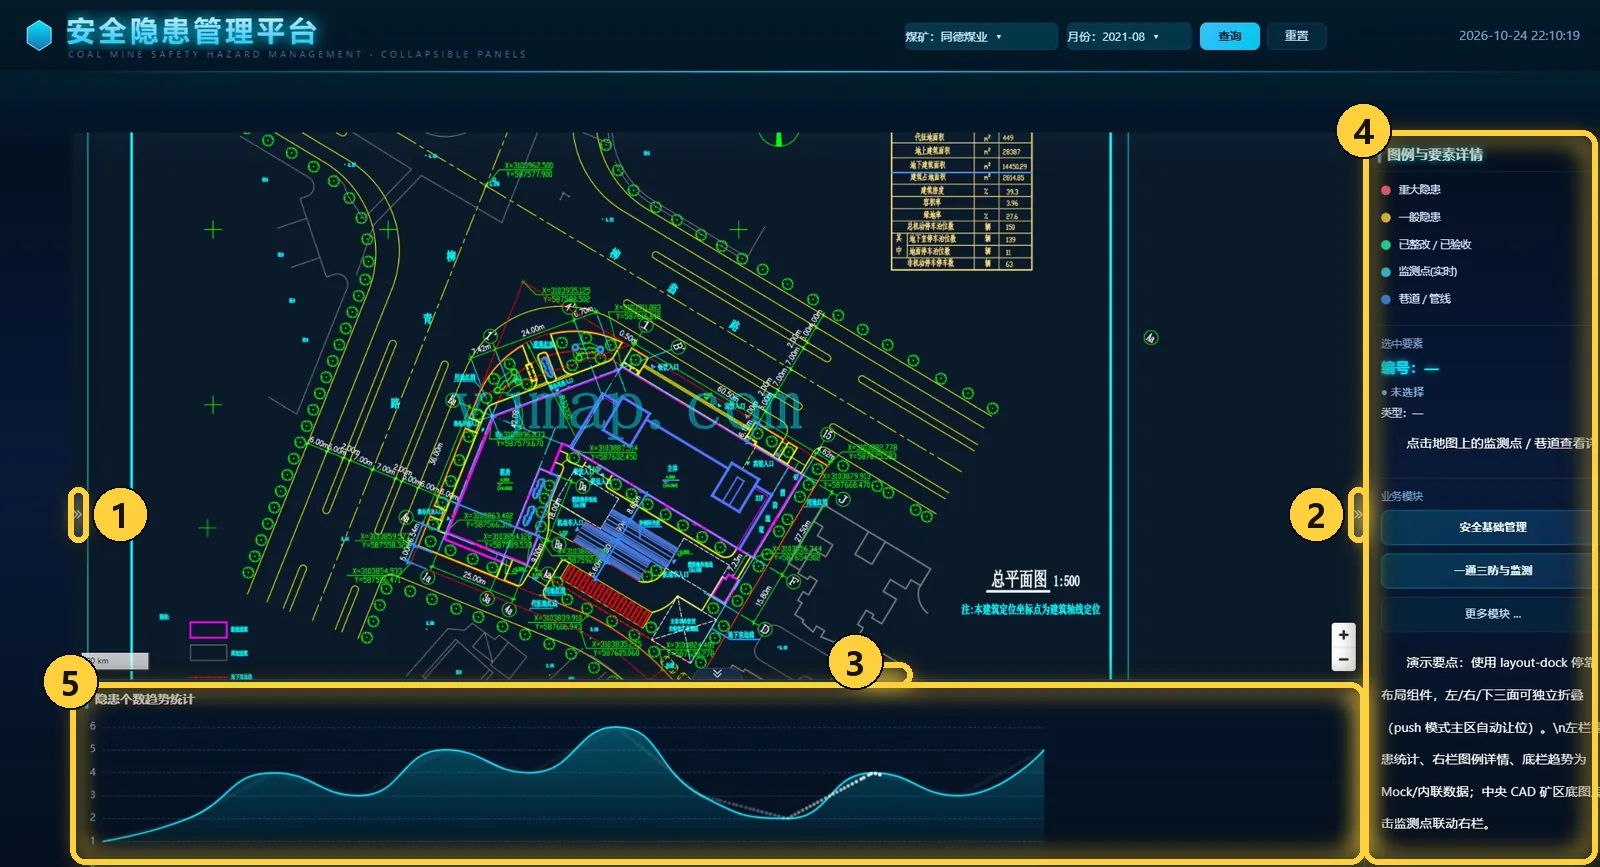Screen dimensions: 1600x867
Task: Zoom out of the map with the minus button
Action: pos(1343,659)
